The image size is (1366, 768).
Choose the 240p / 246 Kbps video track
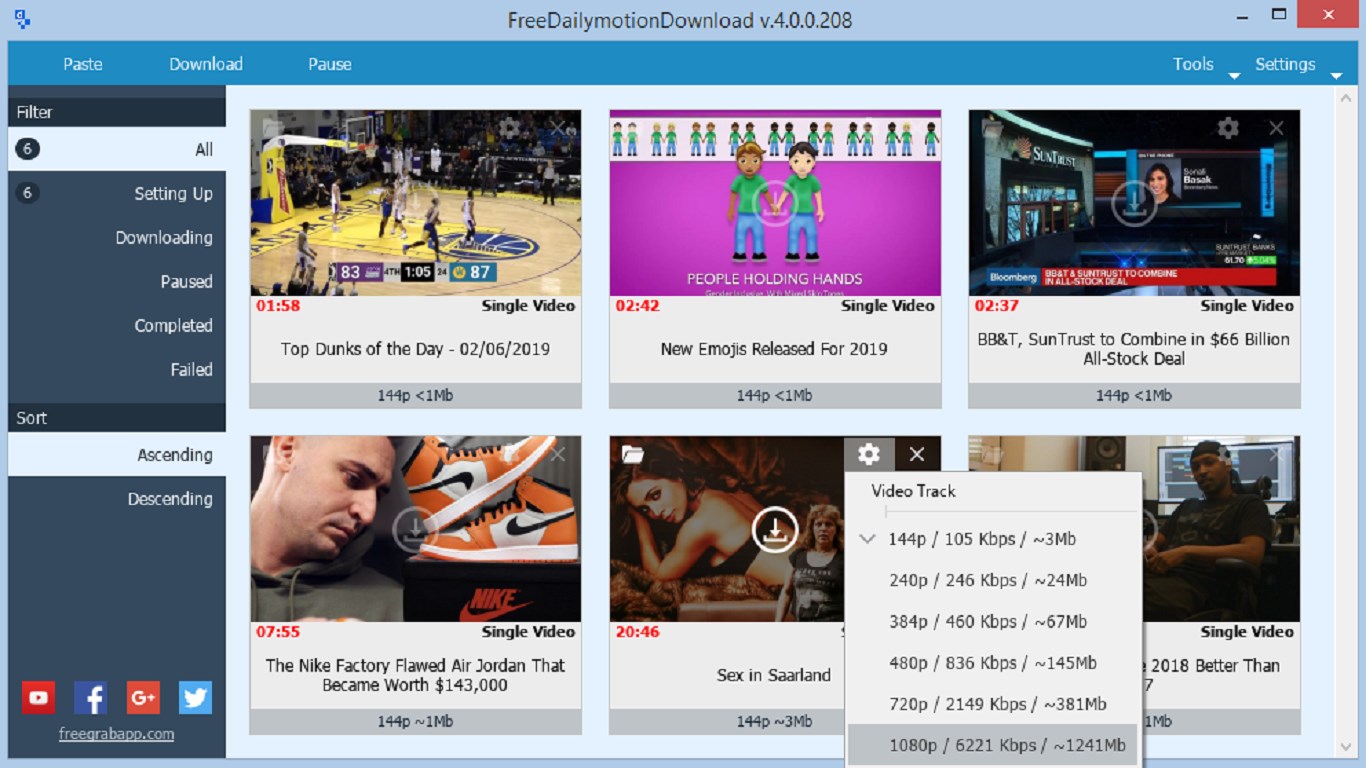click(992, 580)
